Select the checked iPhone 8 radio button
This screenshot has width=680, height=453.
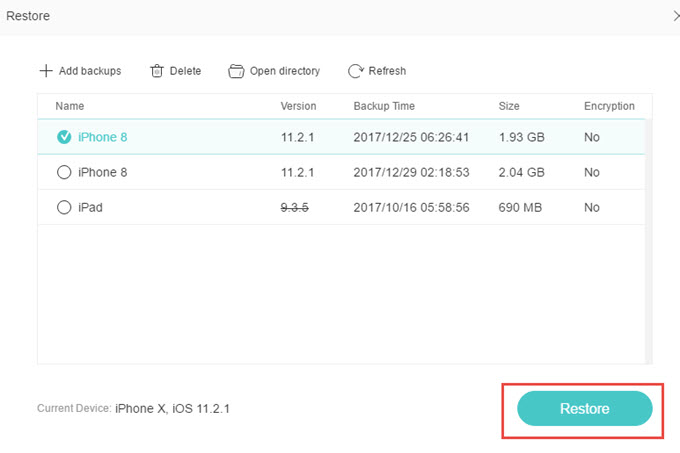click(64, 137)
